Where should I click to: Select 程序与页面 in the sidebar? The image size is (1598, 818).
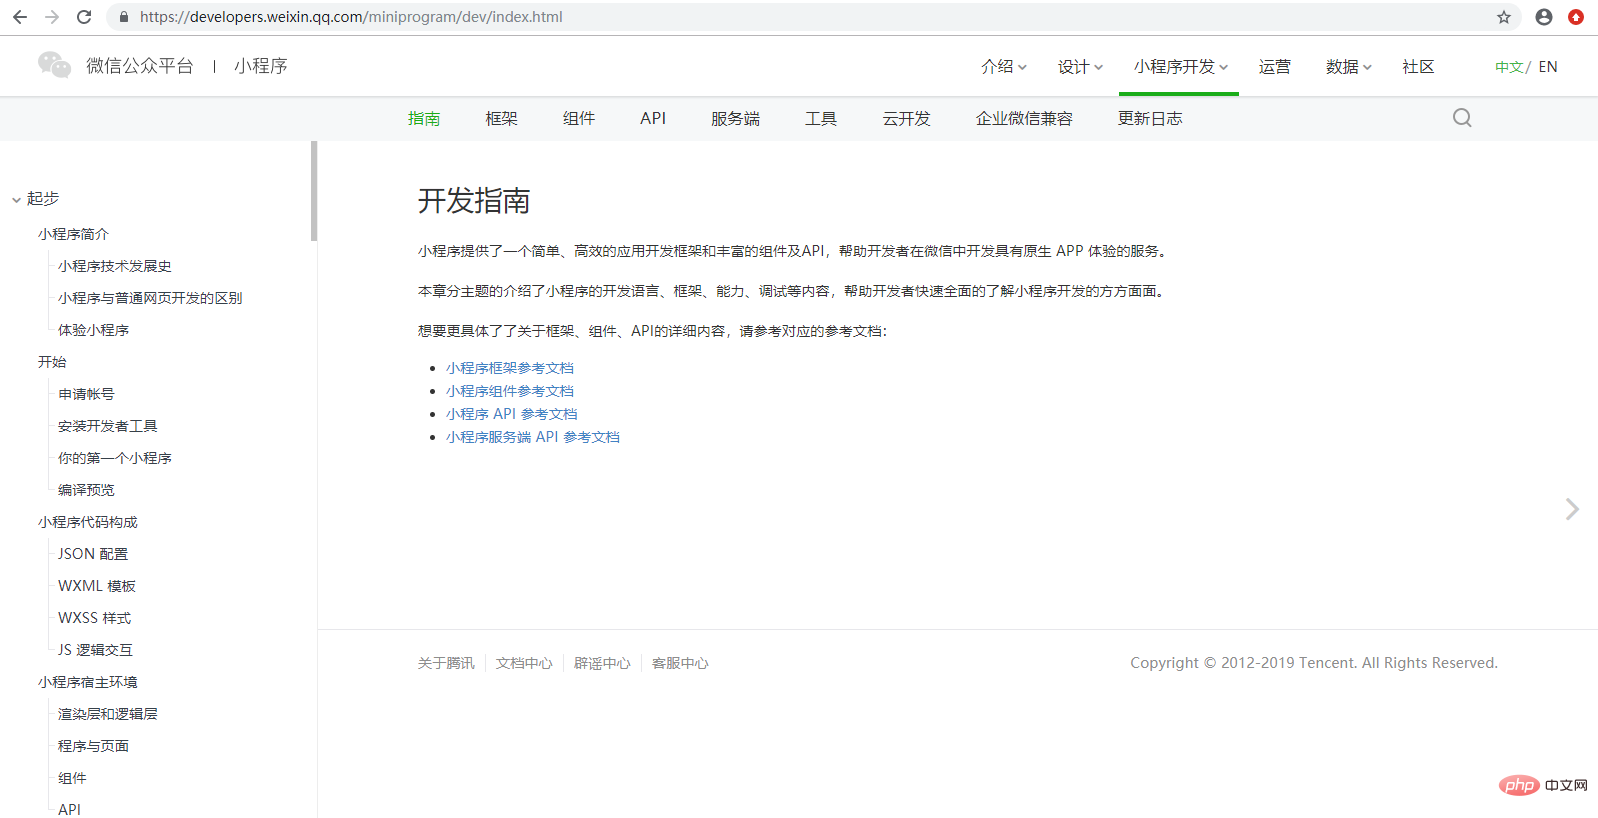pos(93,746)
